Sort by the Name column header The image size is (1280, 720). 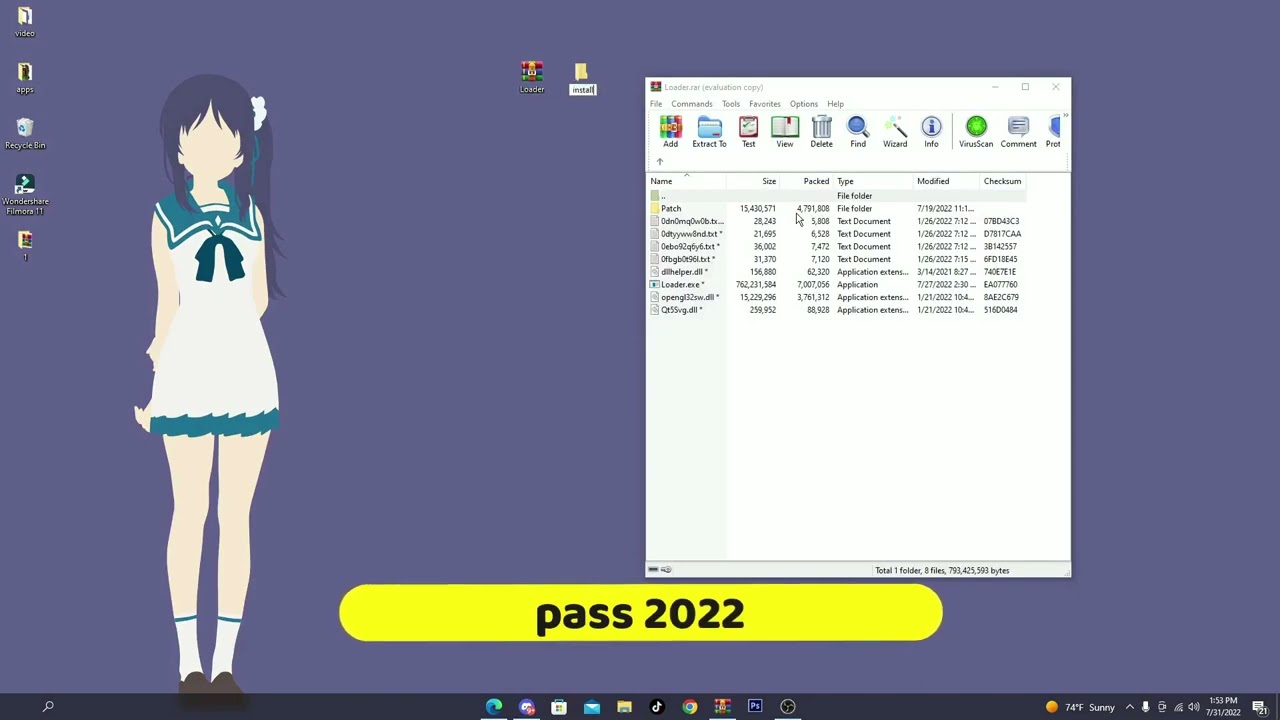tap(687, 181)
